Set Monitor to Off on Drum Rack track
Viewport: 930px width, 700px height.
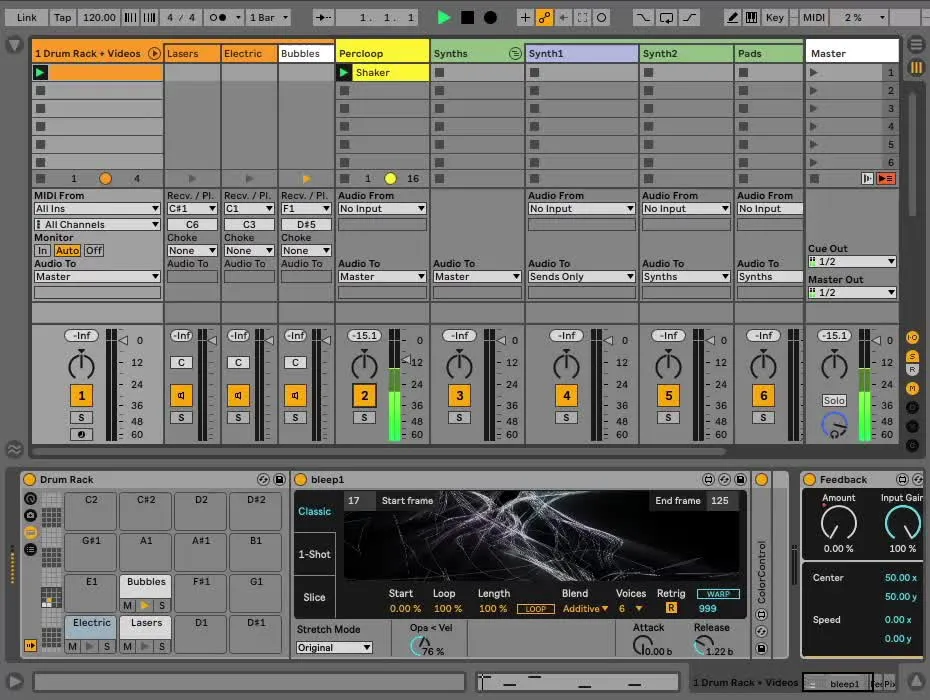[x=93, y=250]
